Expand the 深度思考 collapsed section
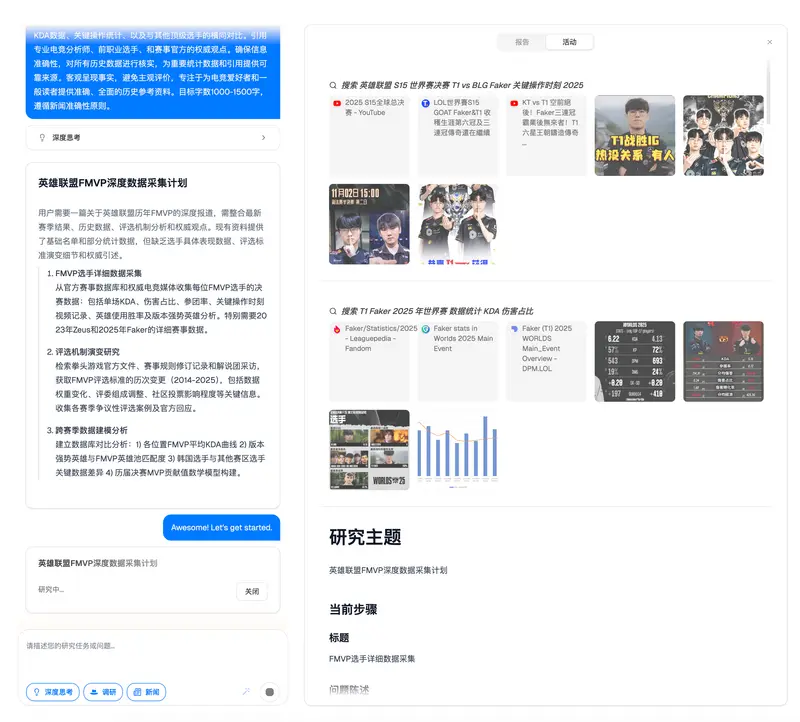The width and height of the screenshot is (800, 722). [152, 138]
